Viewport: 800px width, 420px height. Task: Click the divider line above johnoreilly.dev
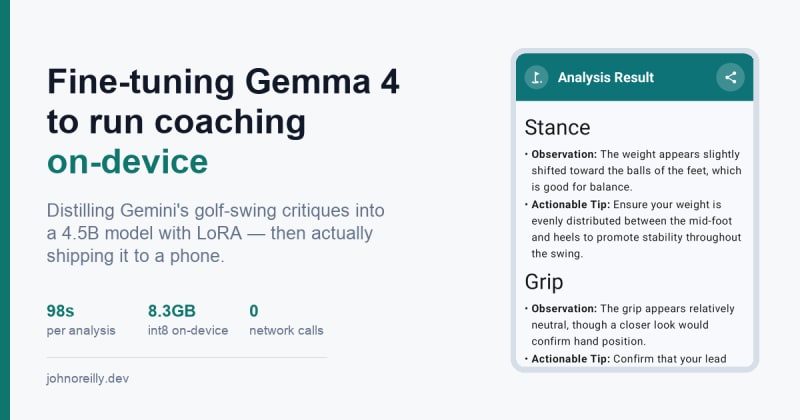(187, 357)
